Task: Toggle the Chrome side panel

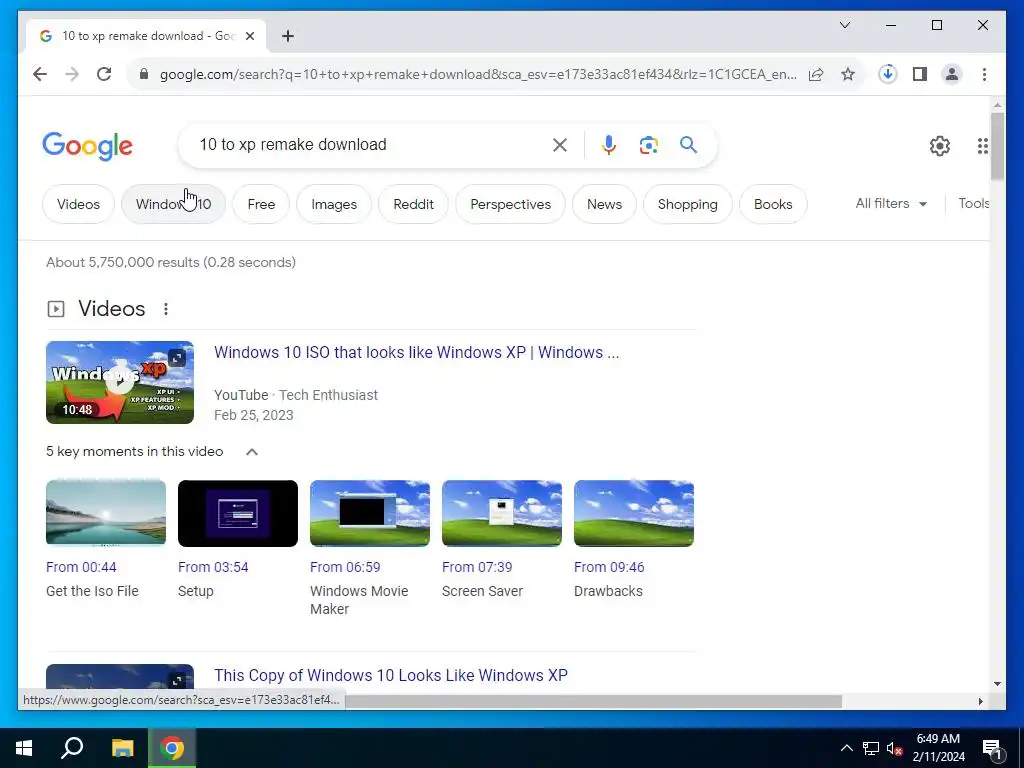Action: [920, 74]
